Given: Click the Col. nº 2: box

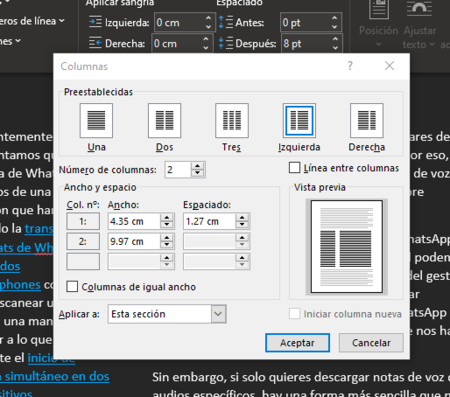Looking at the screenshot, I should coord(83,241).
